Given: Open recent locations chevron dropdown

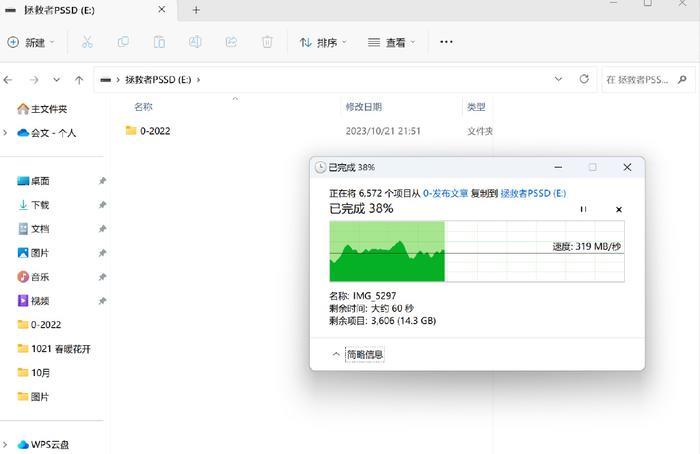Looking at the screenshot, I should click(57, 80).
